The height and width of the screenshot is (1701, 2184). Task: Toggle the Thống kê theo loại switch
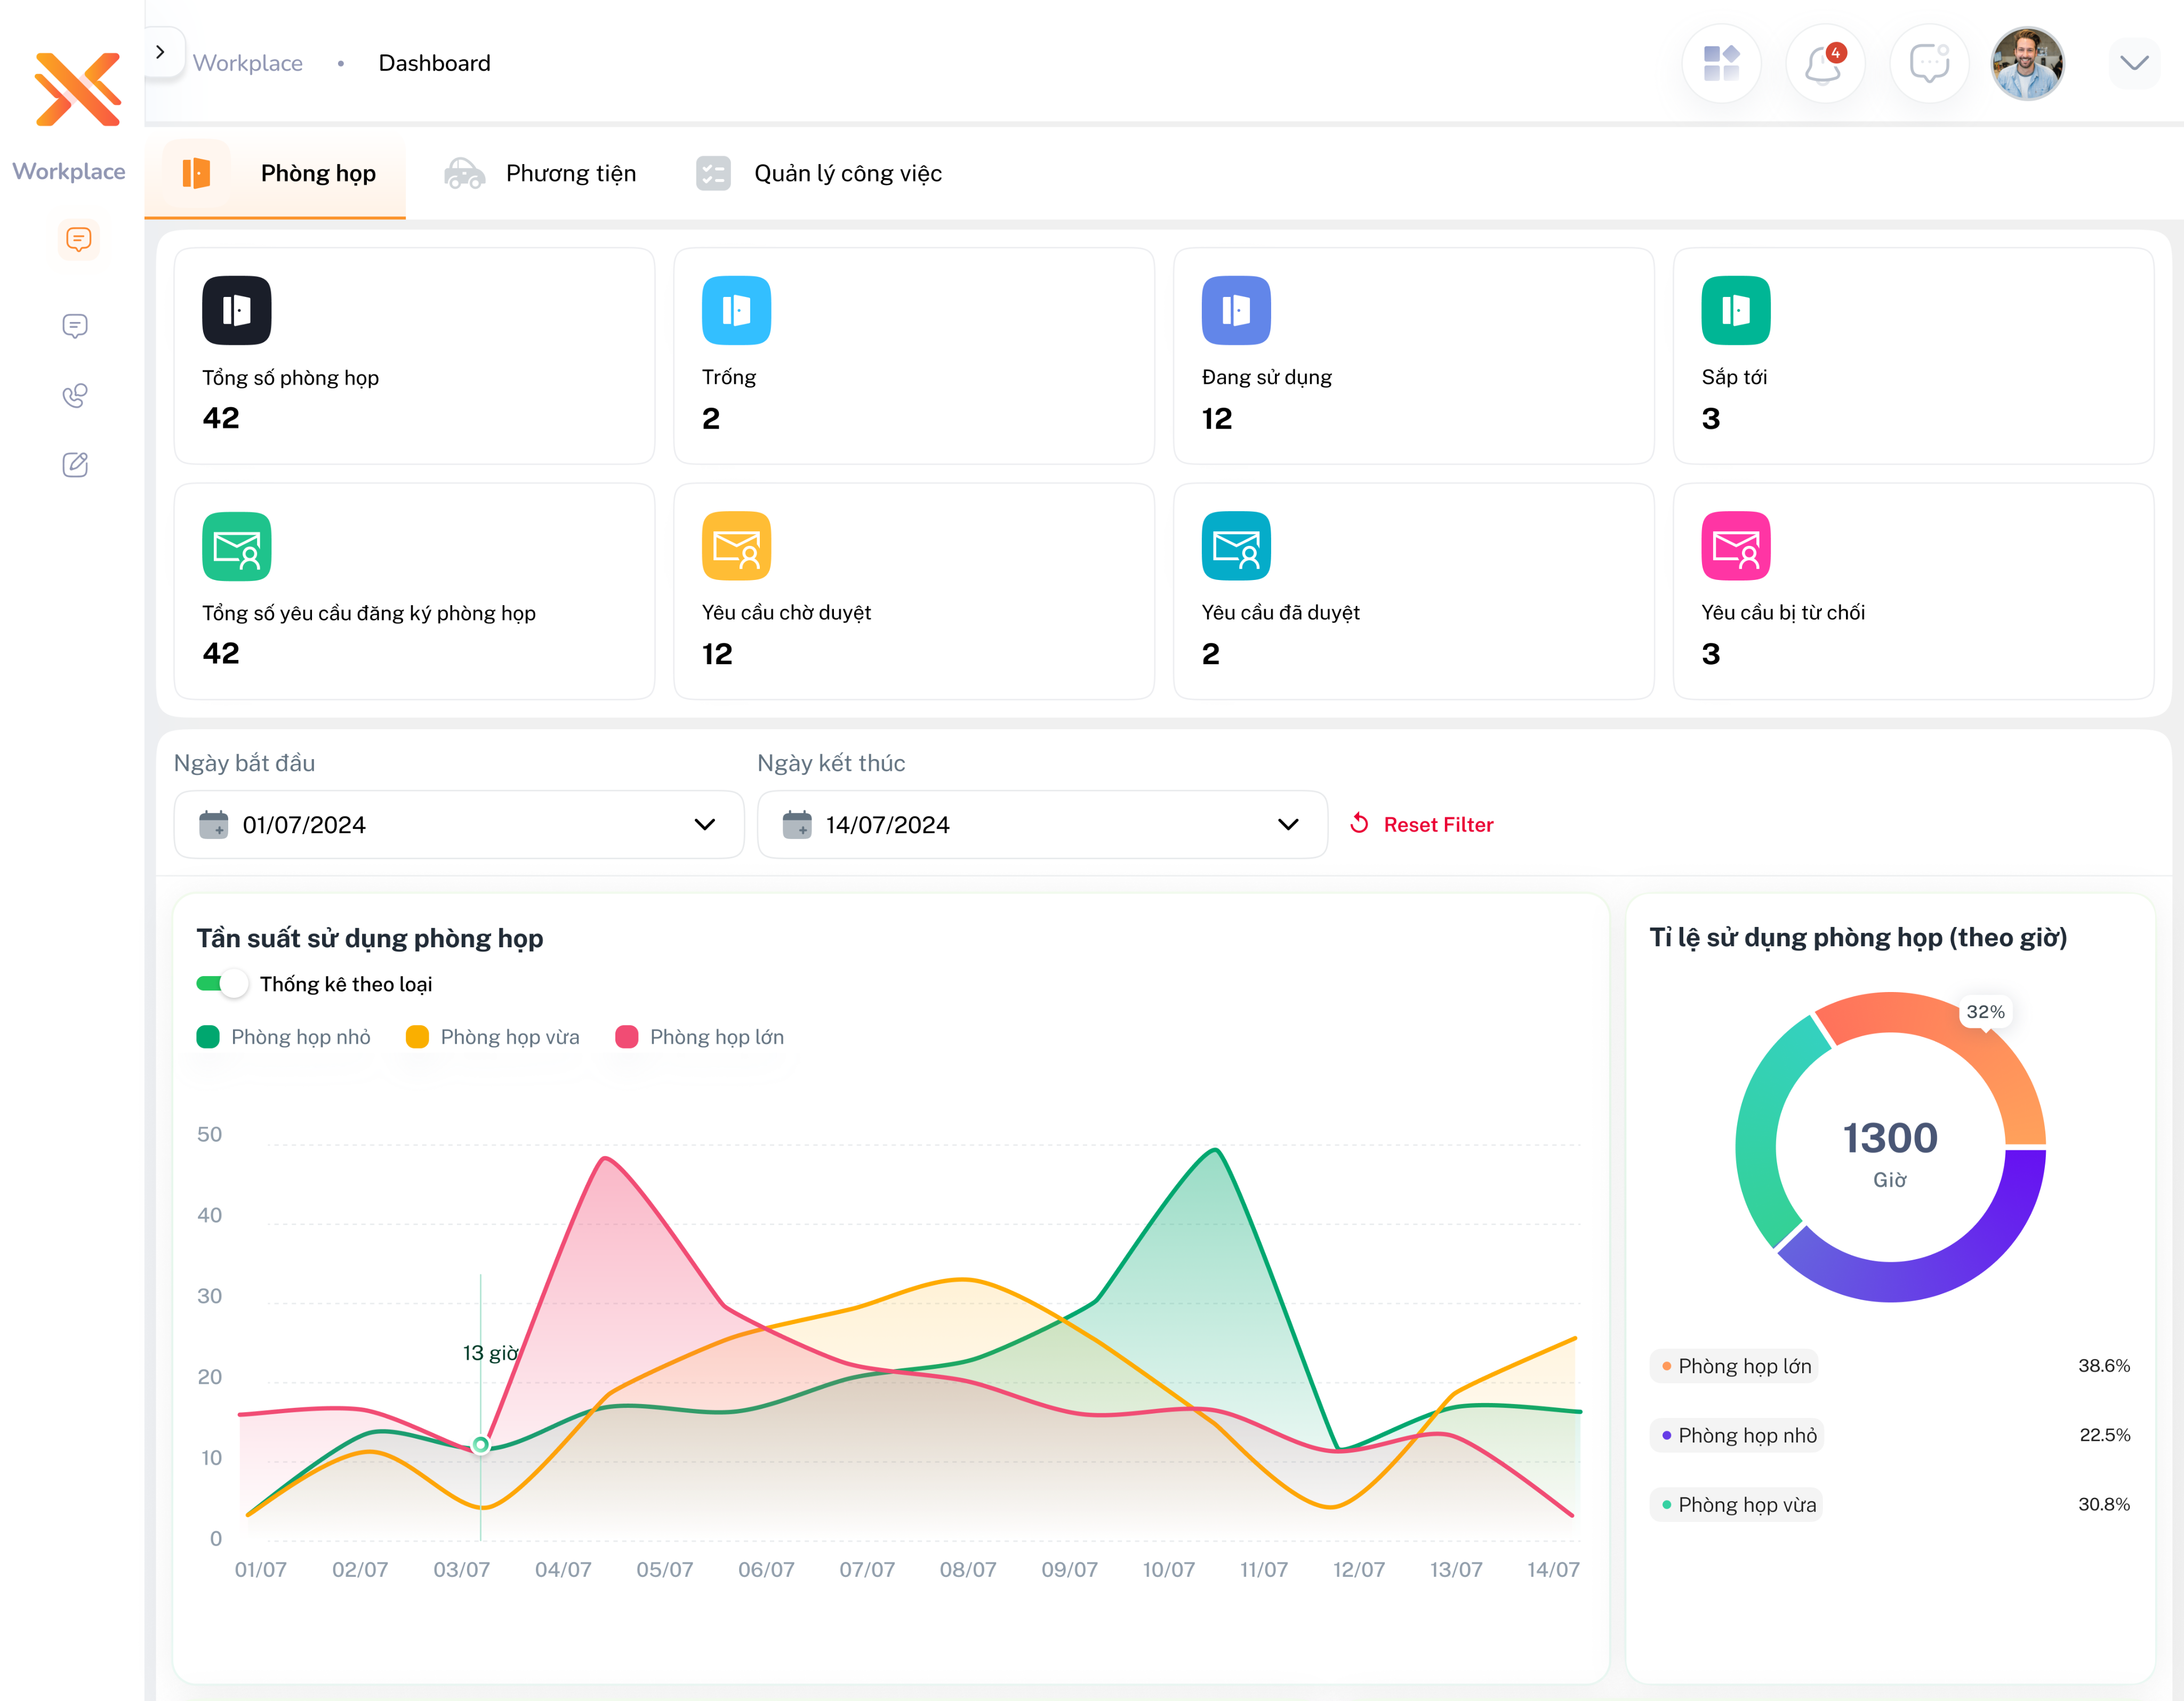point(222,984)
